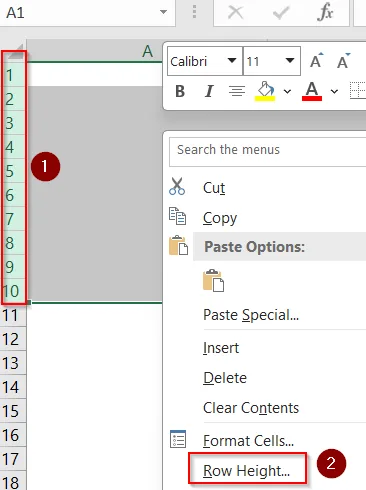
Task: Select row 14 header
Action: tap(13, 387)
